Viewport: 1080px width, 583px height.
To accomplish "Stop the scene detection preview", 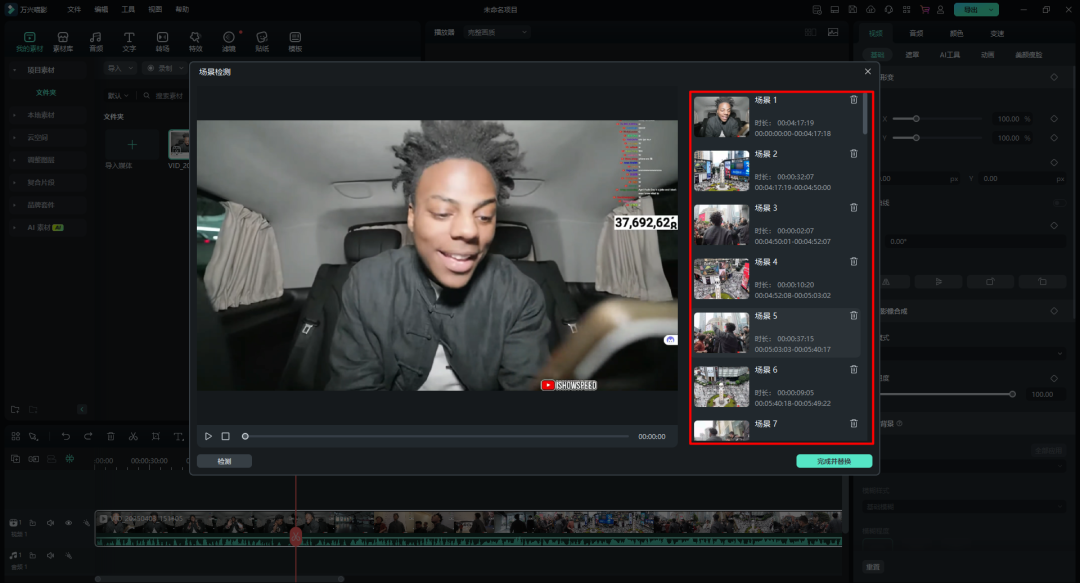I will point(225,436).
